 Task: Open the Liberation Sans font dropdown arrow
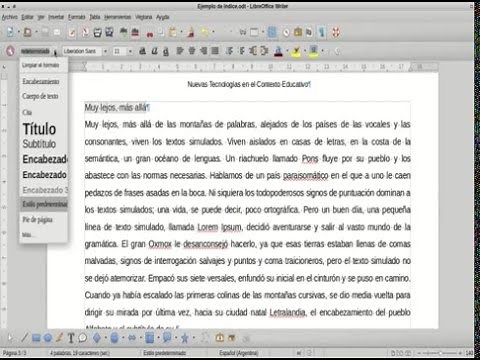point(105,51)
